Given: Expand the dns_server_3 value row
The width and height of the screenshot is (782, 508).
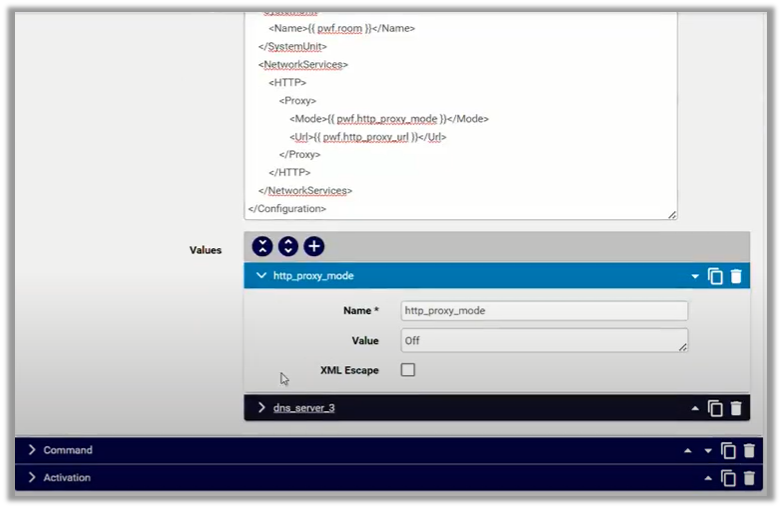Looking at the screenshot, I should coord(261,408).
